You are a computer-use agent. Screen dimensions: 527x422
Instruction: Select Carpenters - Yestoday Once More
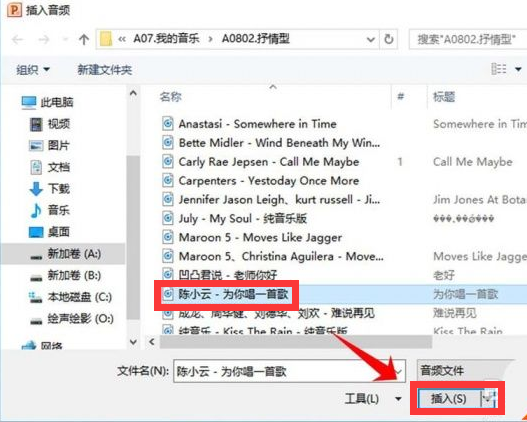269,181
